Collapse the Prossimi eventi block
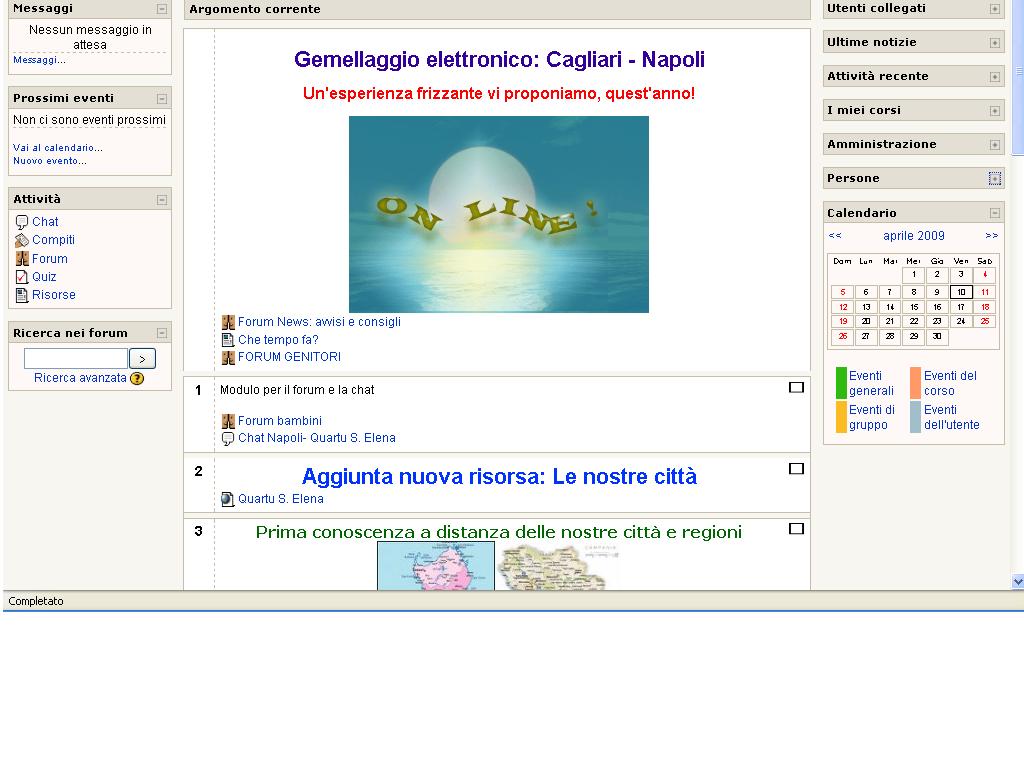 pyautogui.click(x=162, y=99)
